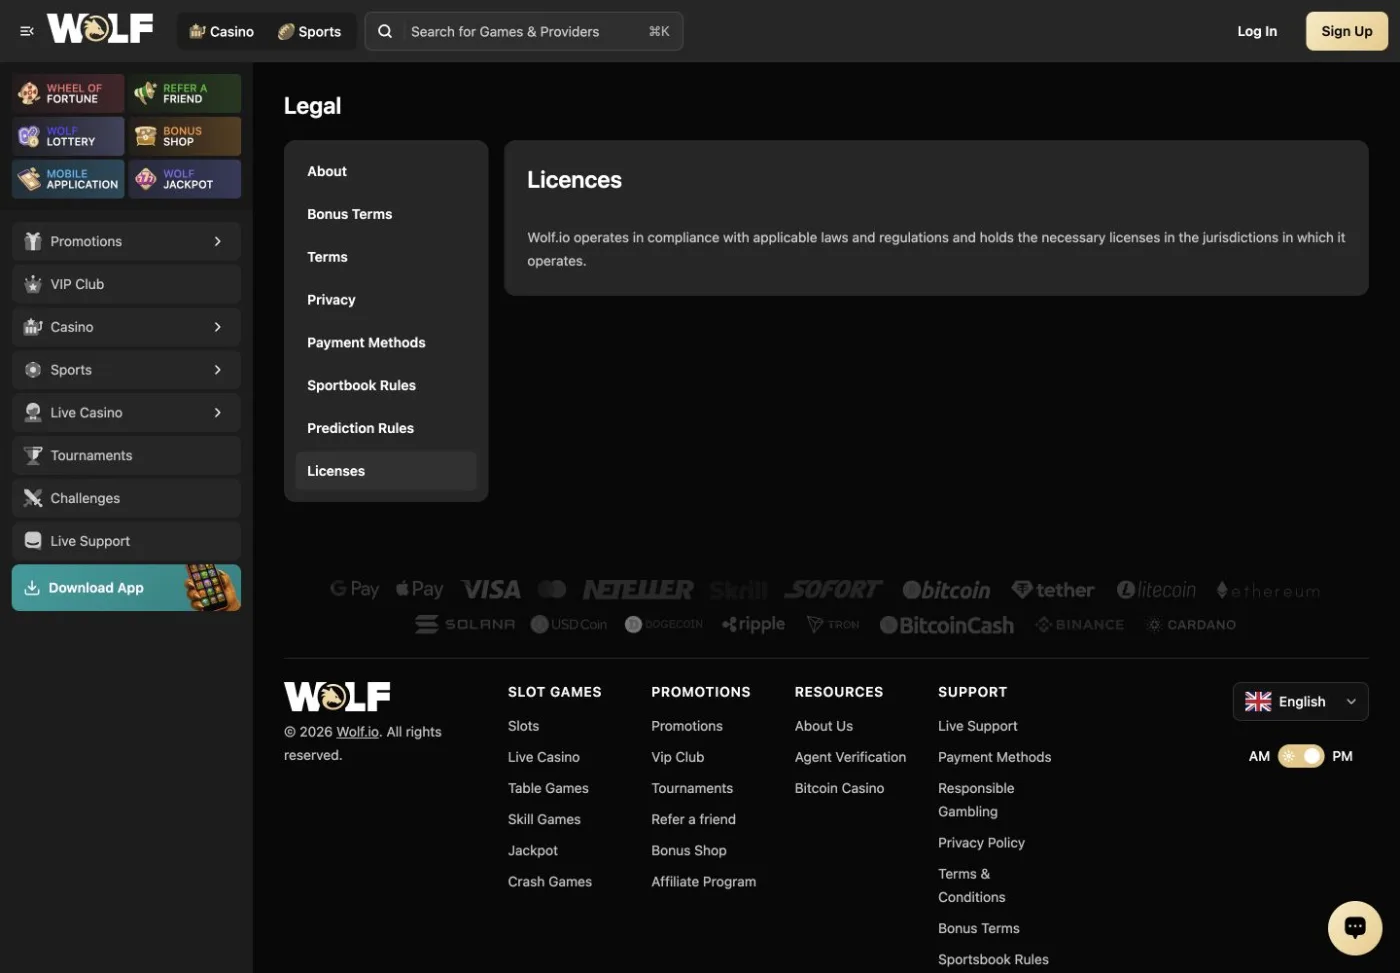This screenshot has width=1400, height=973.
Task: Open the Bonus Shop tile
Action: pyautogui.click(x=184, y=136)
